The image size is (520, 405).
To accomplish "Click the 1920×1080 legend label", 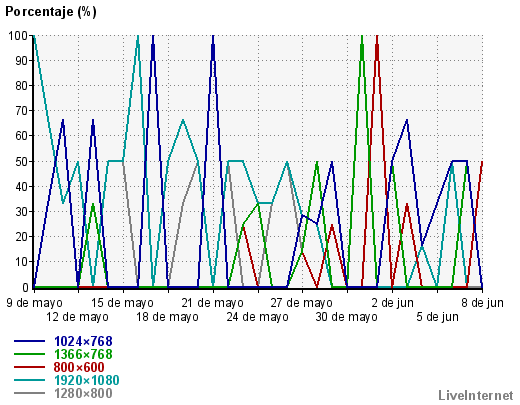I will click(87, 380).
